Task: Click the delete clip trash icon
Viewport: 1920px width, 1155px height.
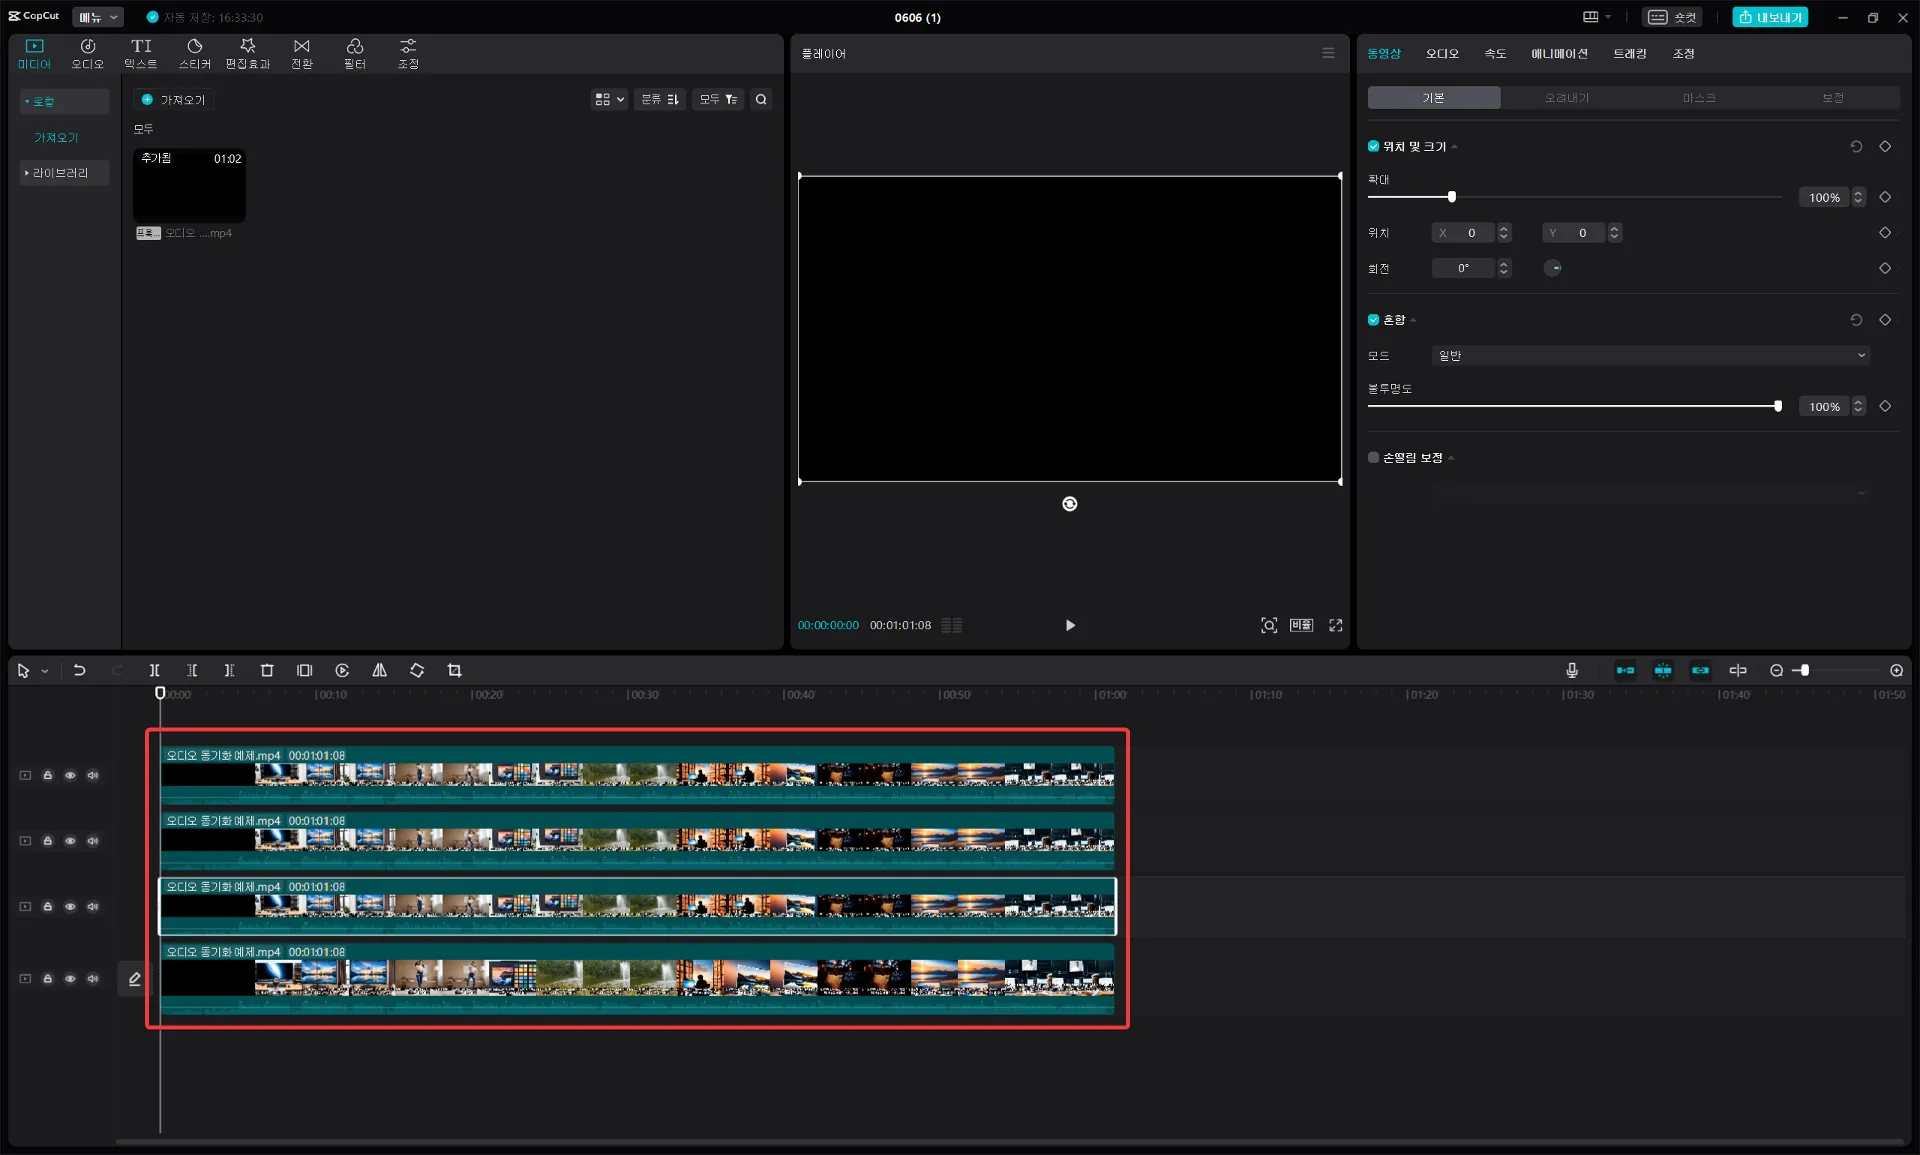Action: [267, 671]
